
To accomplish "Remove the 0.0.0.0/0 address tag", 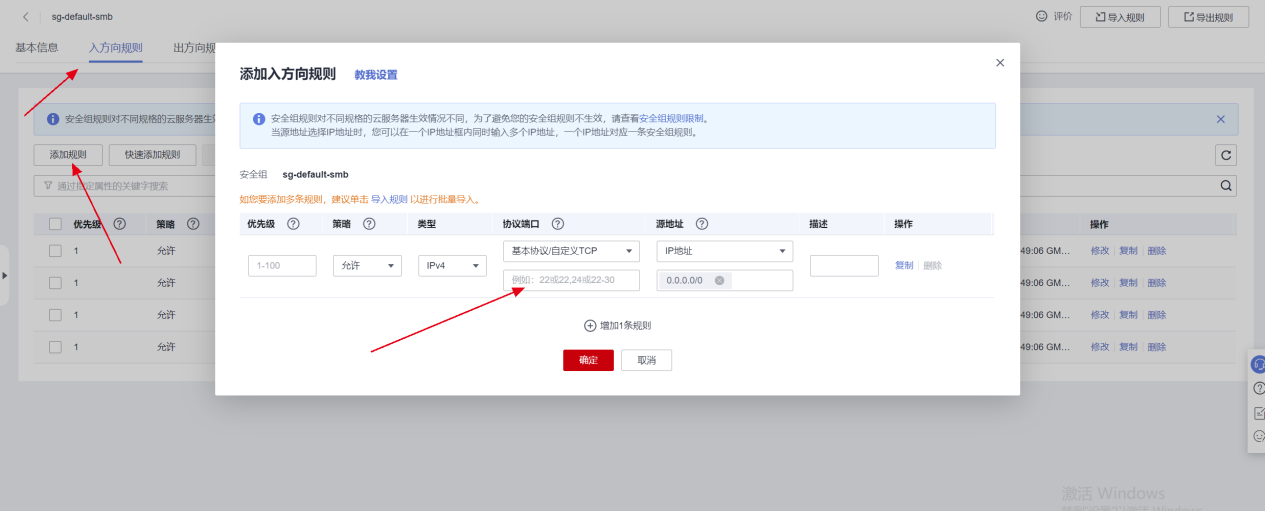I will (719, 281).
